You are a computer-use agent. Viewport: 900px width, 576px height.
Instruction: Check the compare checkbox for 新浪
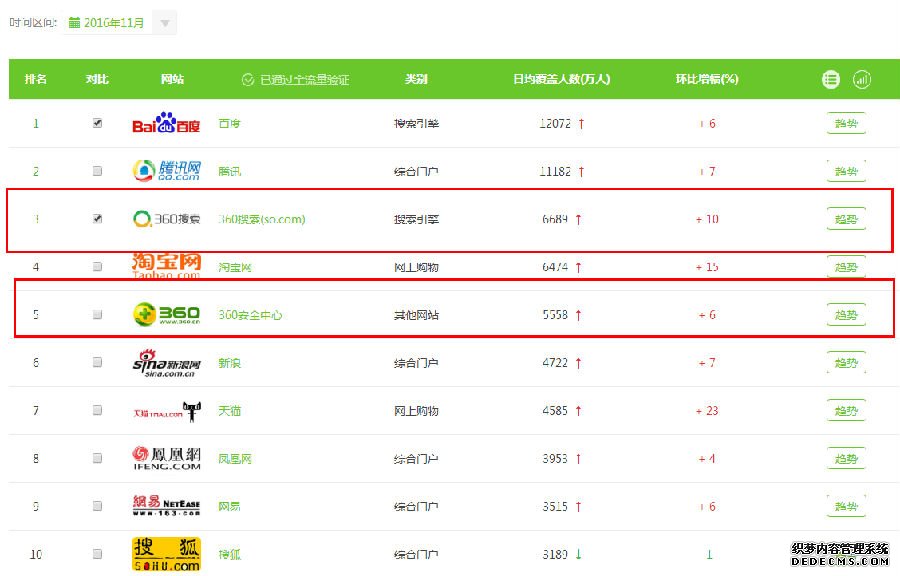pyautogui.click(x=98, y=362)
